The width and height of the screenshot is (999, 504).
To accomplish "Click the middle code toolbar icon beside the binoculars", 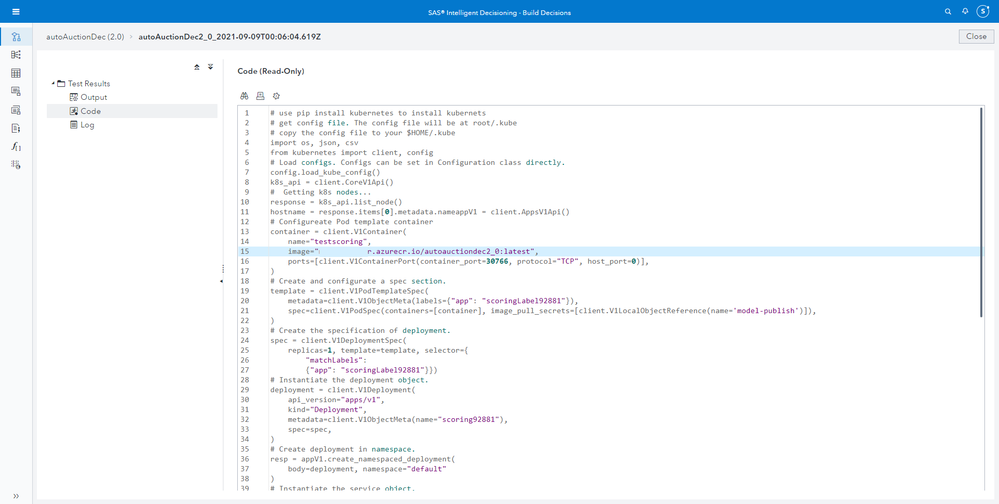I will point(260,96).
